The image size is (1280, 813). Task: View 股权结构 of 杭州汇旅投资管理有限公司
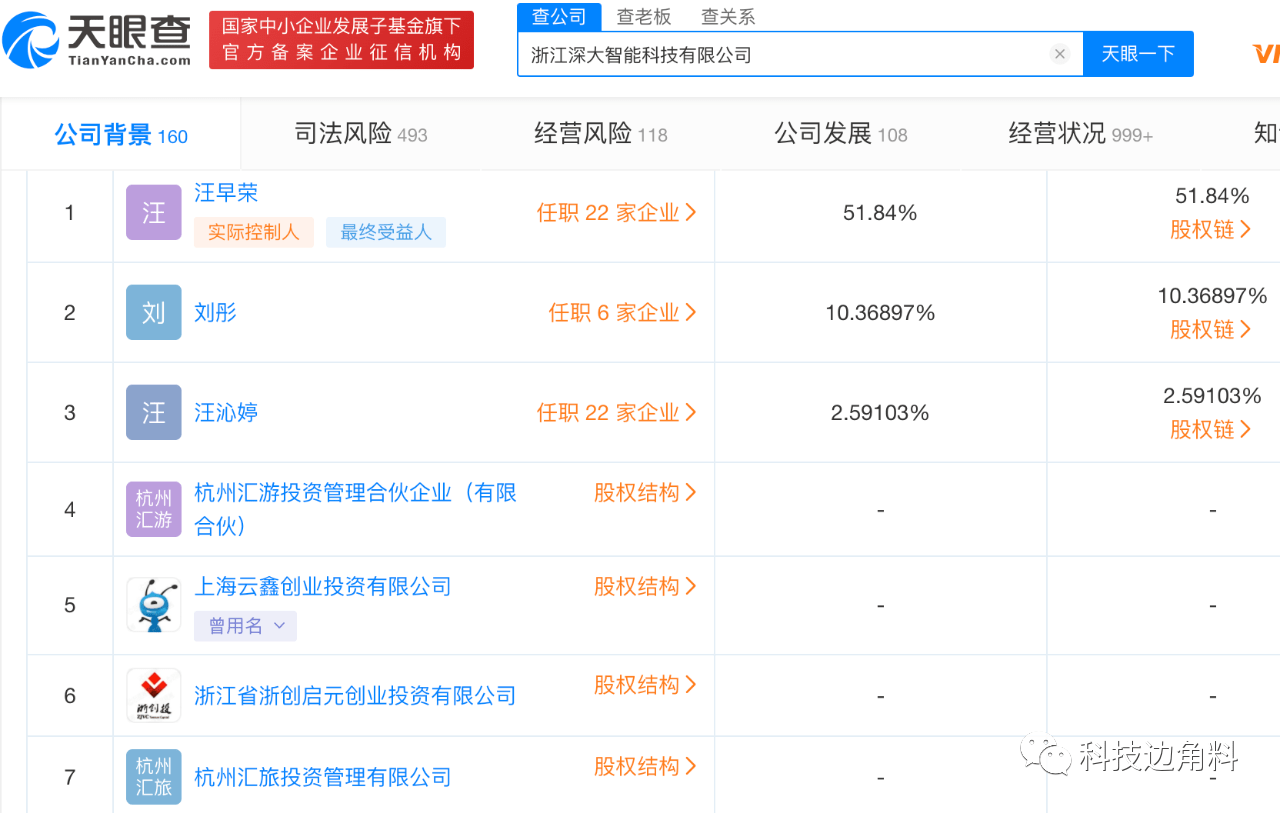click(x=645, y=766)
